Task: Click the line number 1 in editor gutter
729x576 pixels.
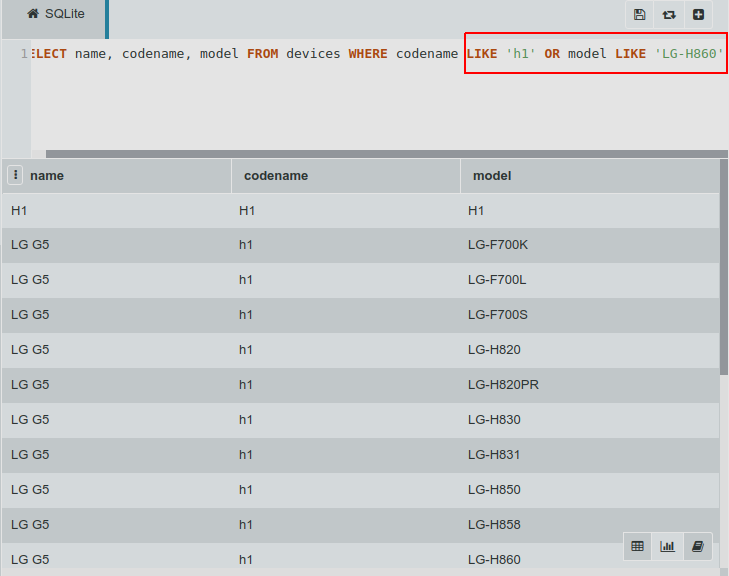Action: (24, 54)
